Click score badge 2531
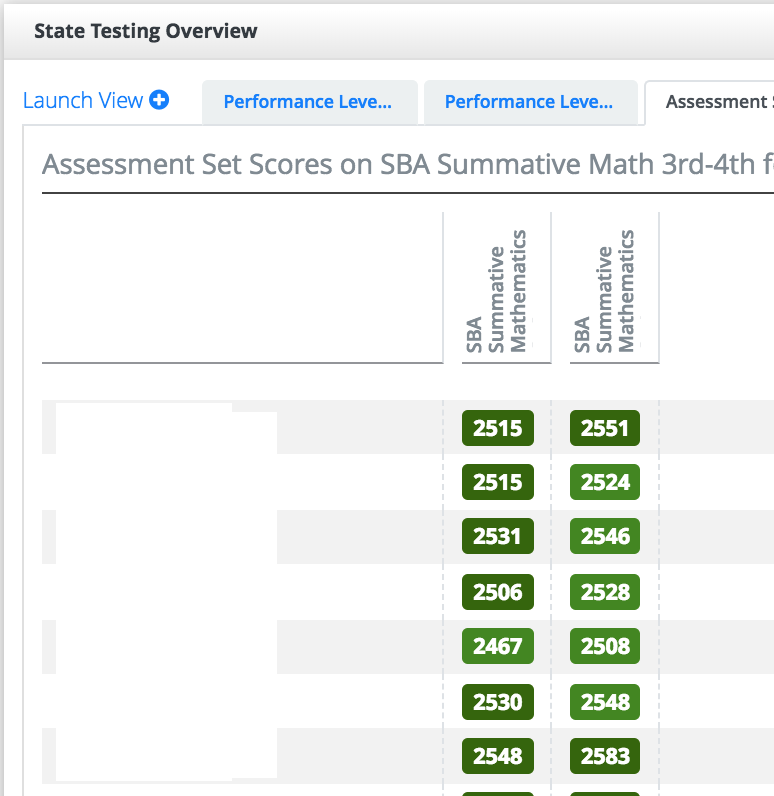Image resolution: width=774 pixels, height=796 pixels. tap(497, 536)
